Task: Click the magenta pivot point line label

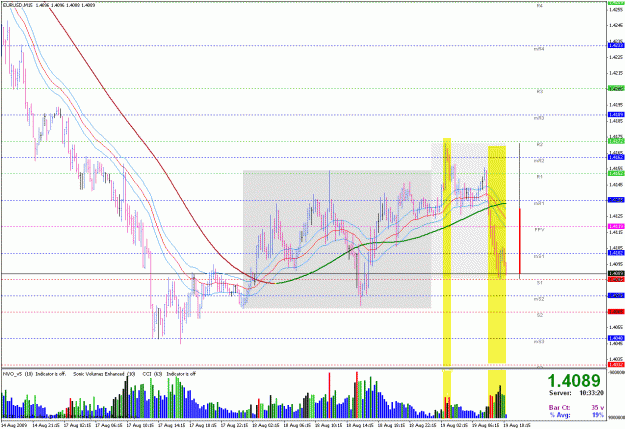Action: pos(539,230)
